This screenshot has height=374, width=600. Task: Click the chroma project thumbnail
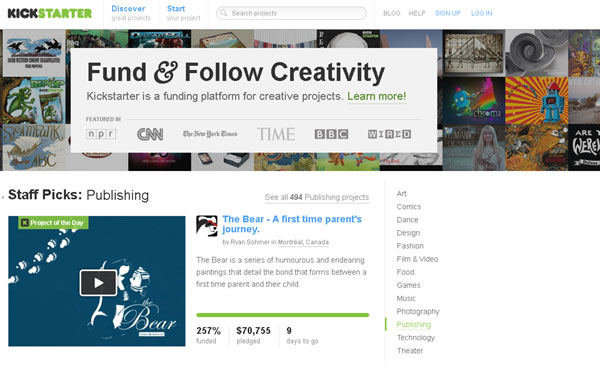pos(474,100)
